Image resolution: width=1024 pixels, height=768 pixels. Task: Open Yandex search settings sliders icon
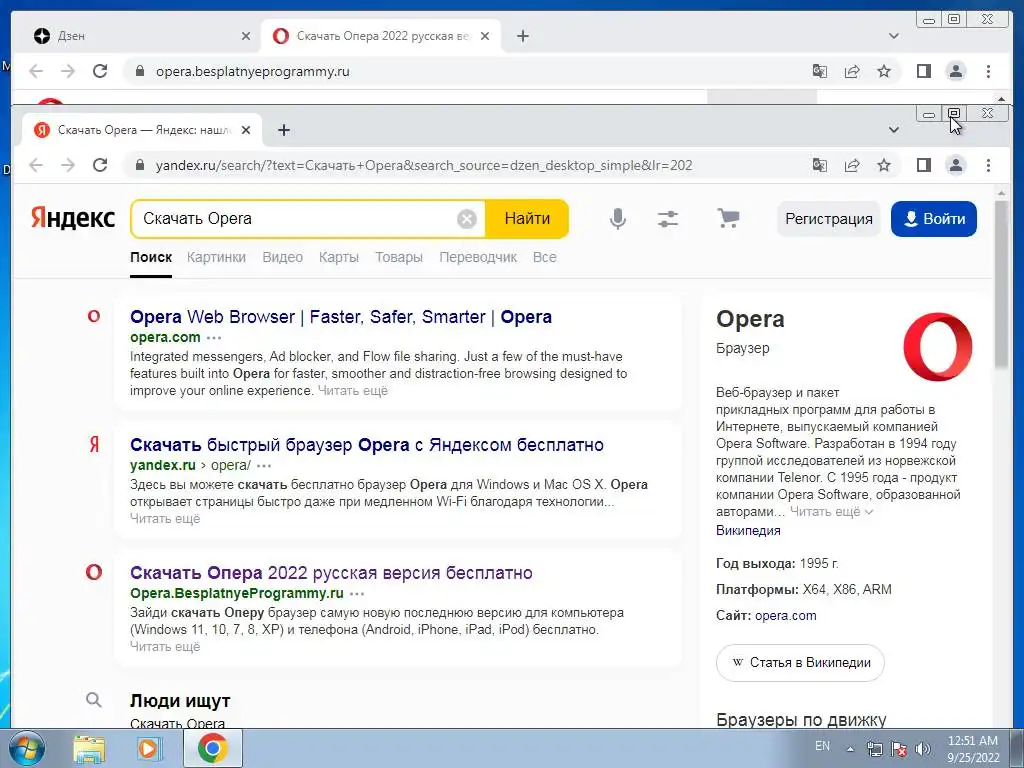point(667,219)
